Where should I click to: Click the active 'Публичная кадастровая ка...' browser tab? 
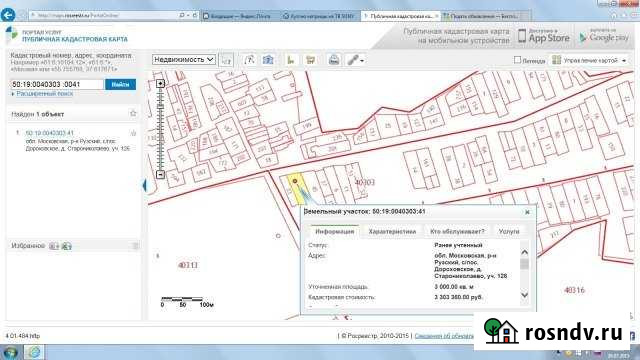pos(401,16)
